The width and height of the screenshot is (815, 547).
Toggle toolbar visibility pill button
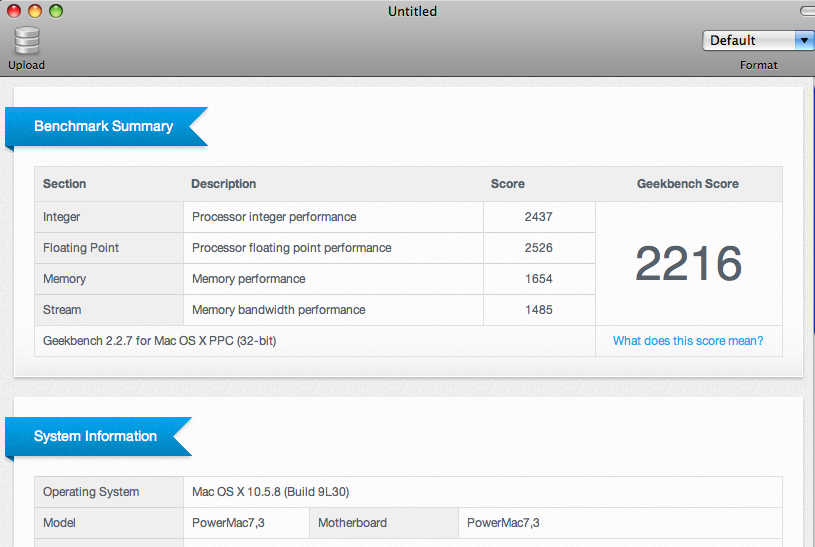pos(808,11)
